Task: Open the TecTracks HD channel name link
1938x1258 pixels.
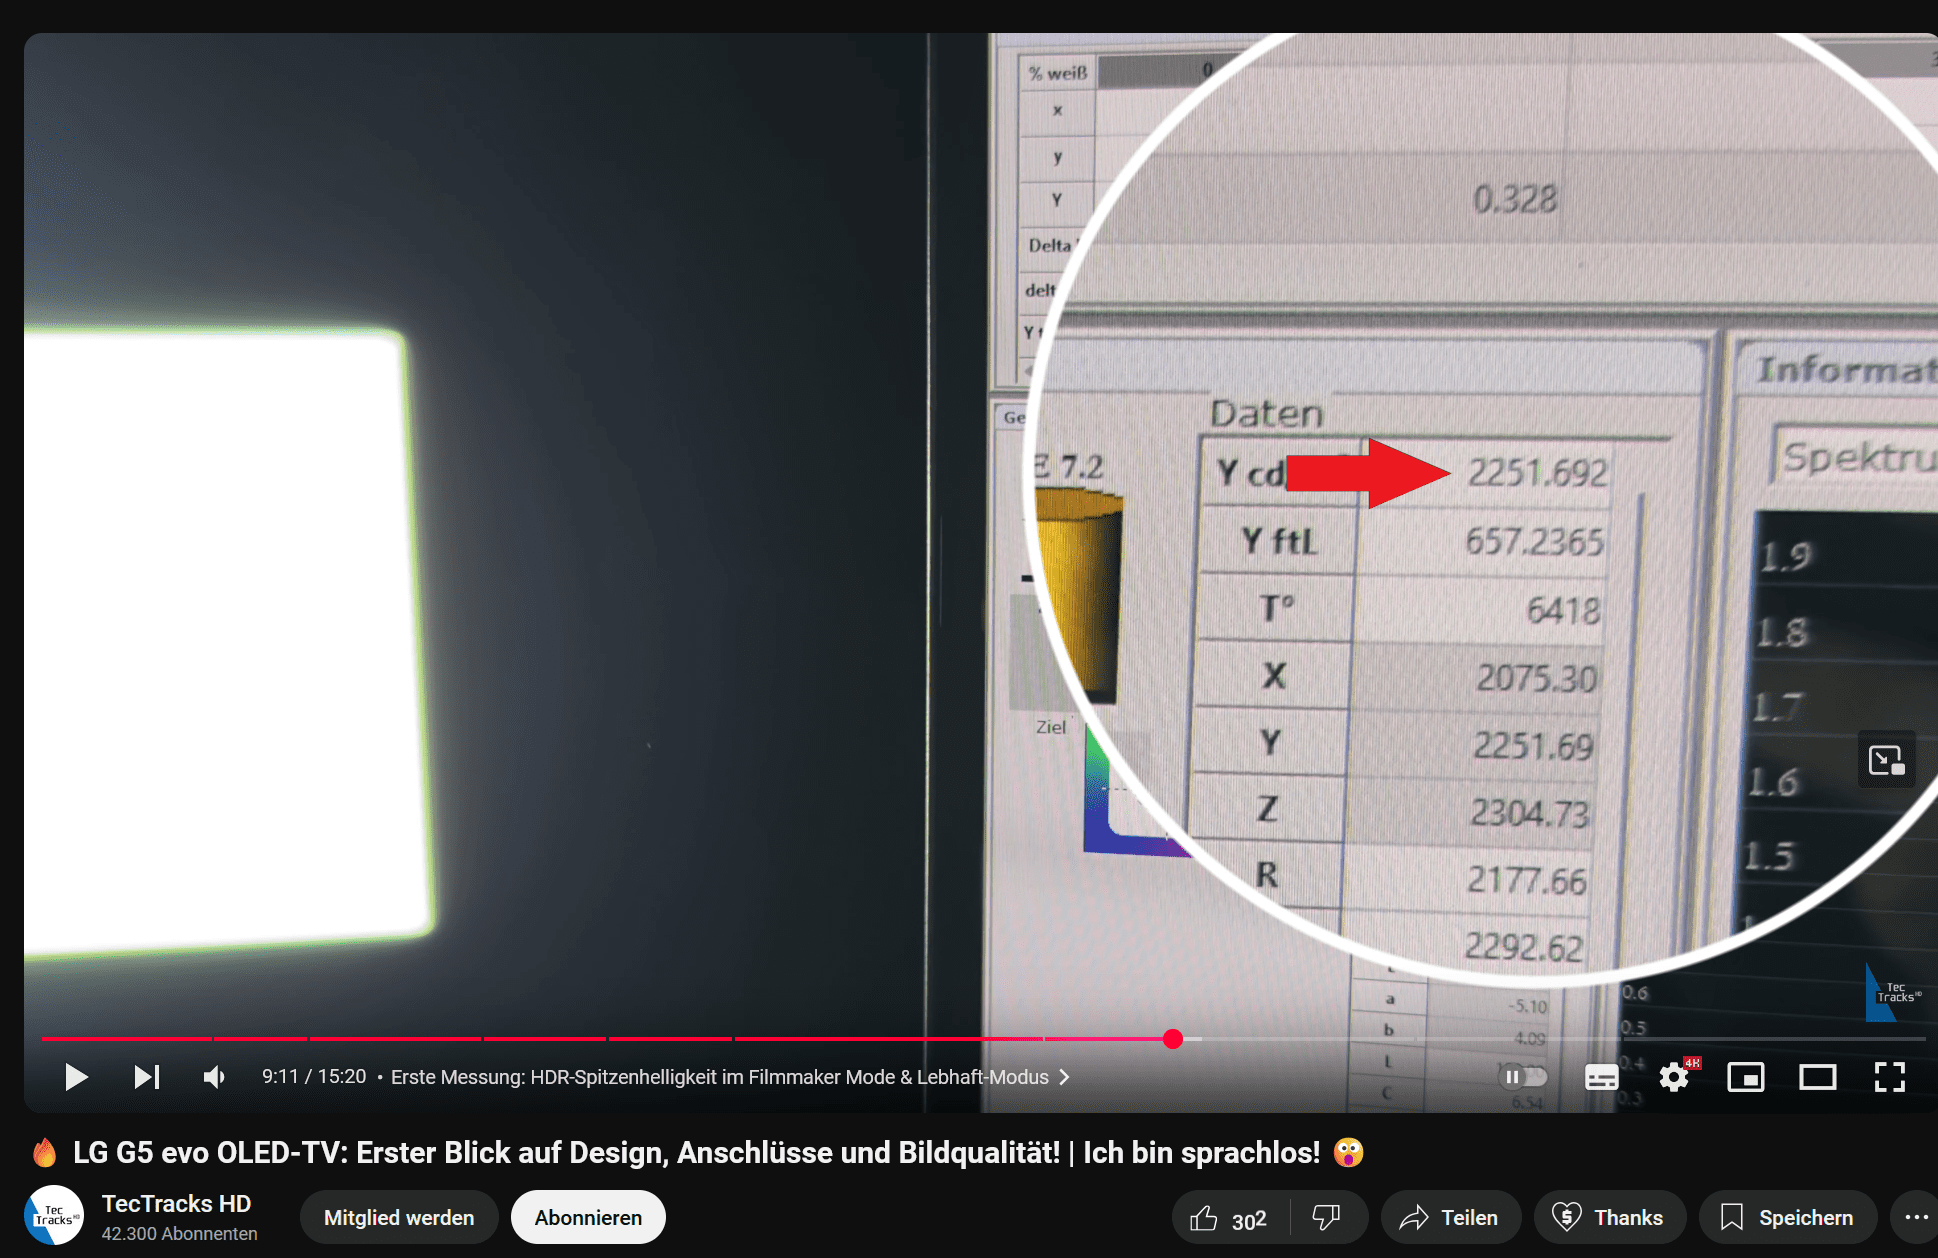Action: click(x=176, y=1203)
